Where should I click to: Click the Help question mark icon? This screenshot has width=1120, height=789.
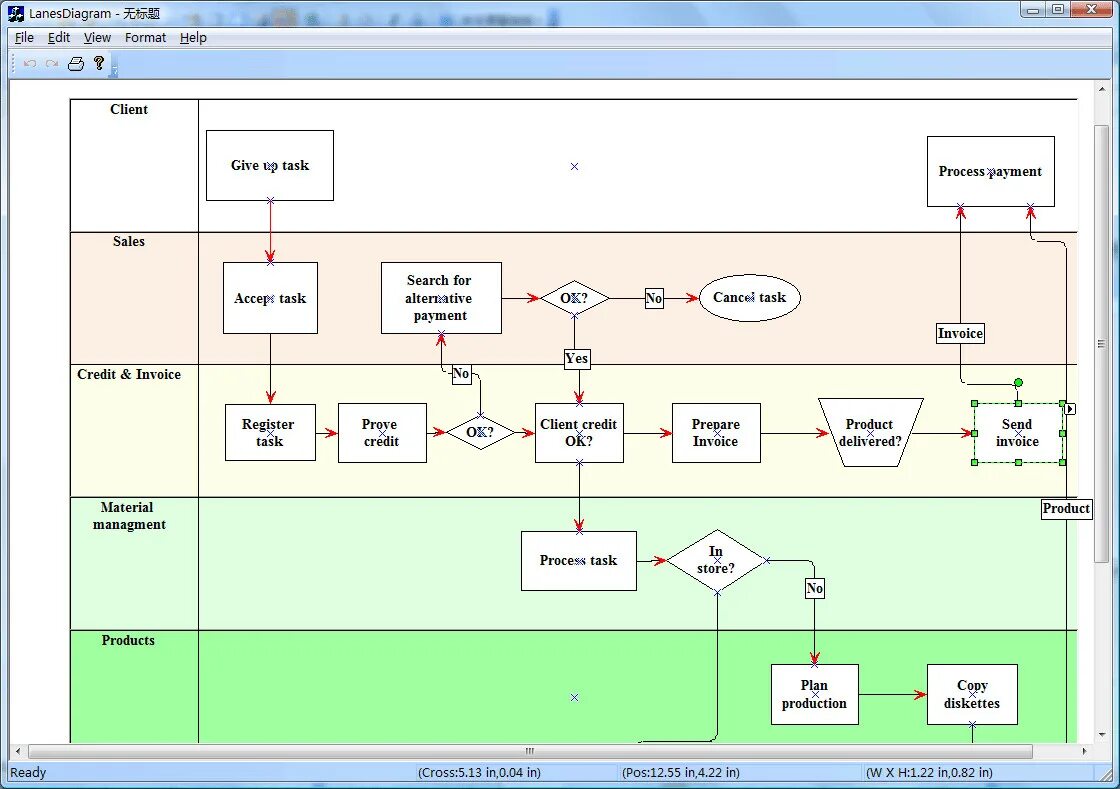pos(99,63)
